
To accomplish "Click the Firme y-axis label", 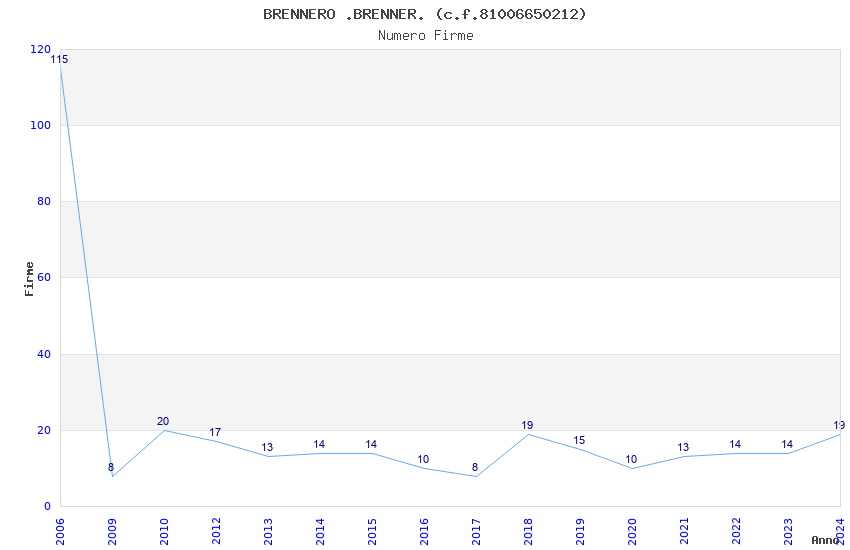I will [29, 278].
